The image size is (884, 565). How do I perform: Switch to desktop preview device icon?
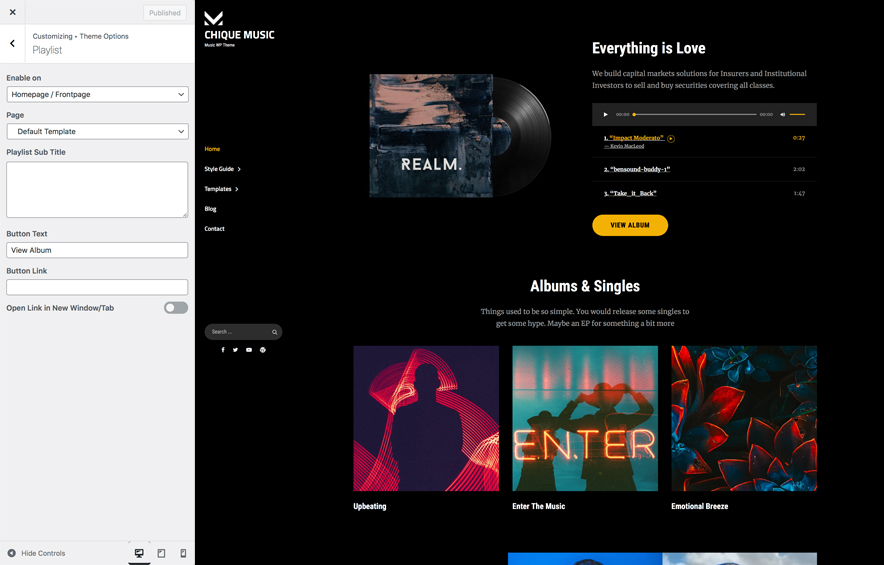click(x=139, y=553)
